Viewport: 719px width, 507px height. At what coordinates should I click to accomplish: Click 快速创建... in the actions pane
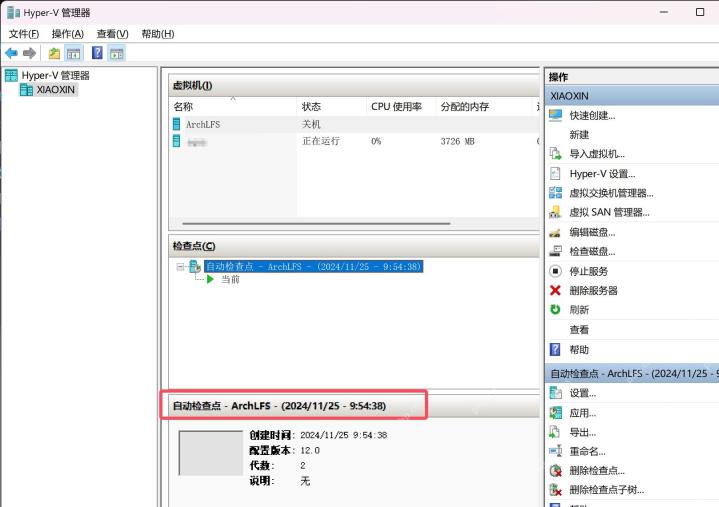click(592, 116)
